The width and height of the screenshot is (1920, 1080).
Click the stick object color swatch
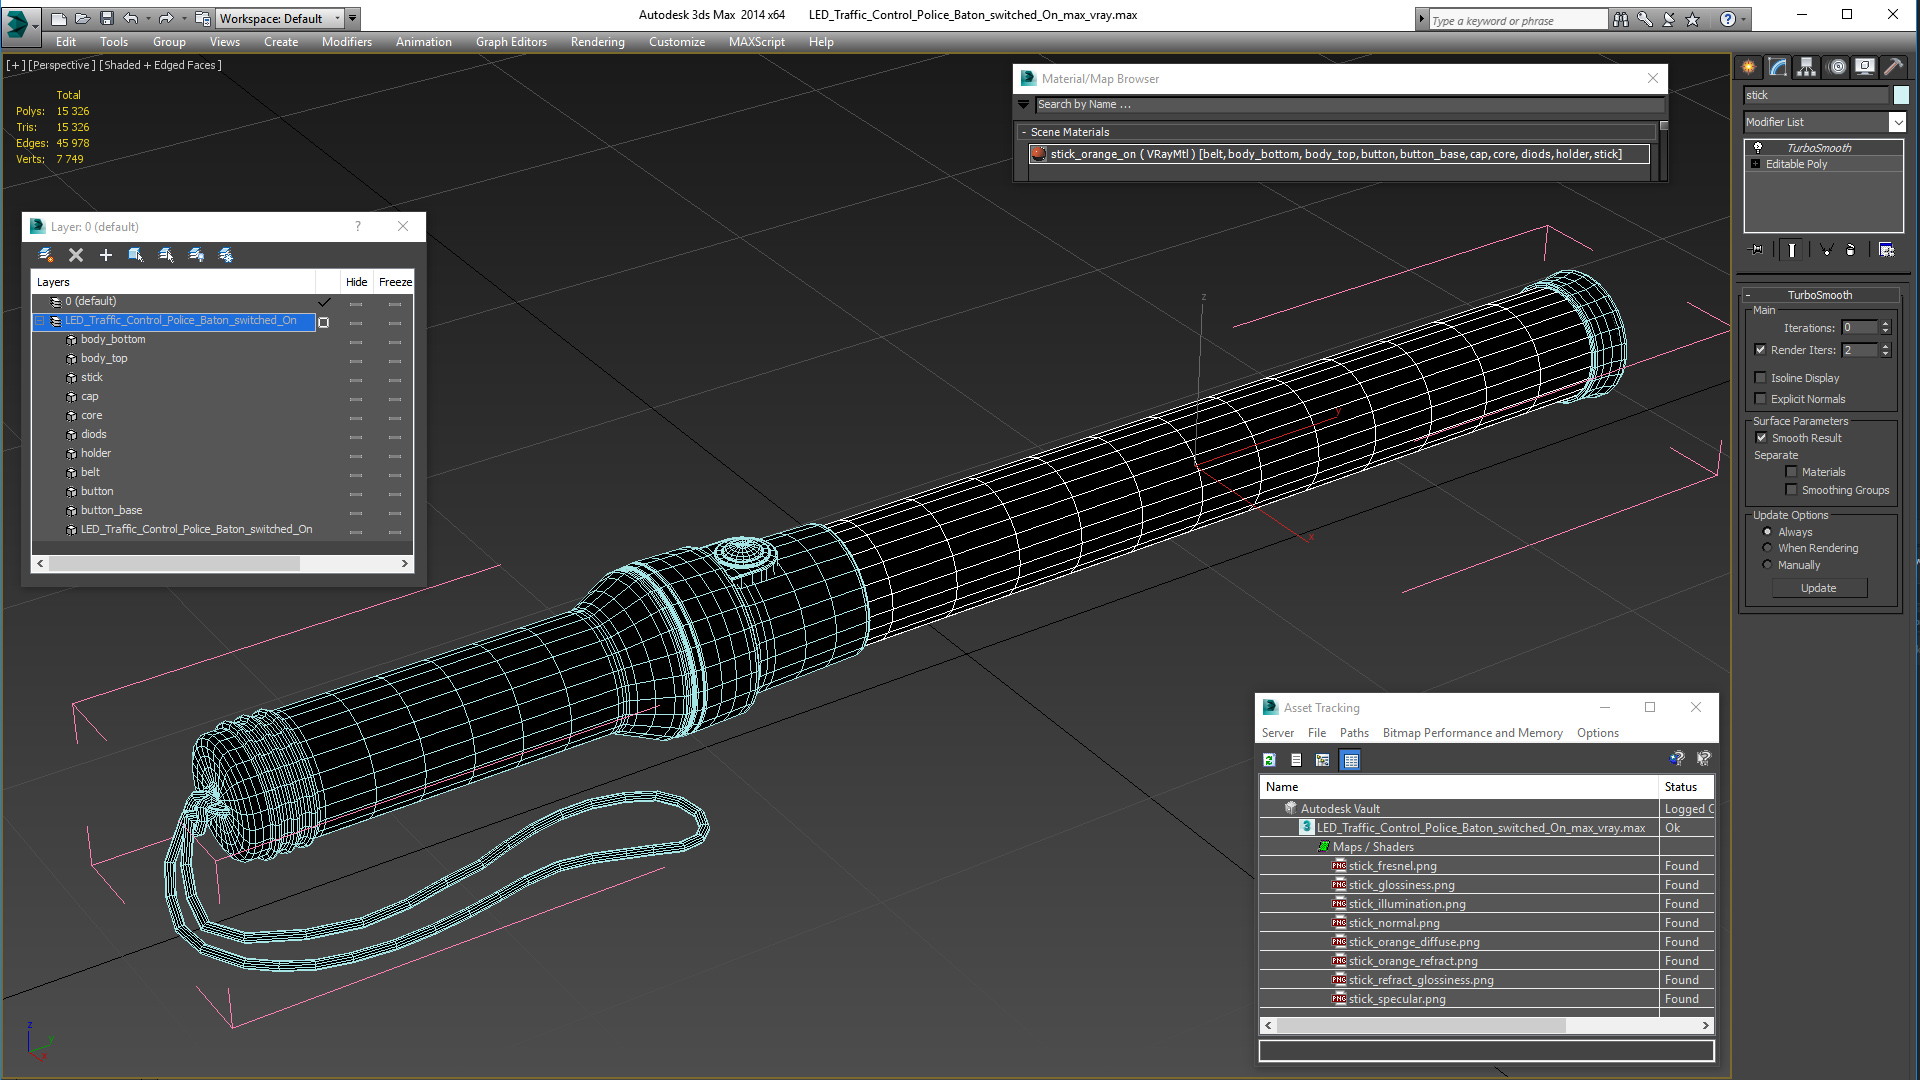(x=1901, y=95)
